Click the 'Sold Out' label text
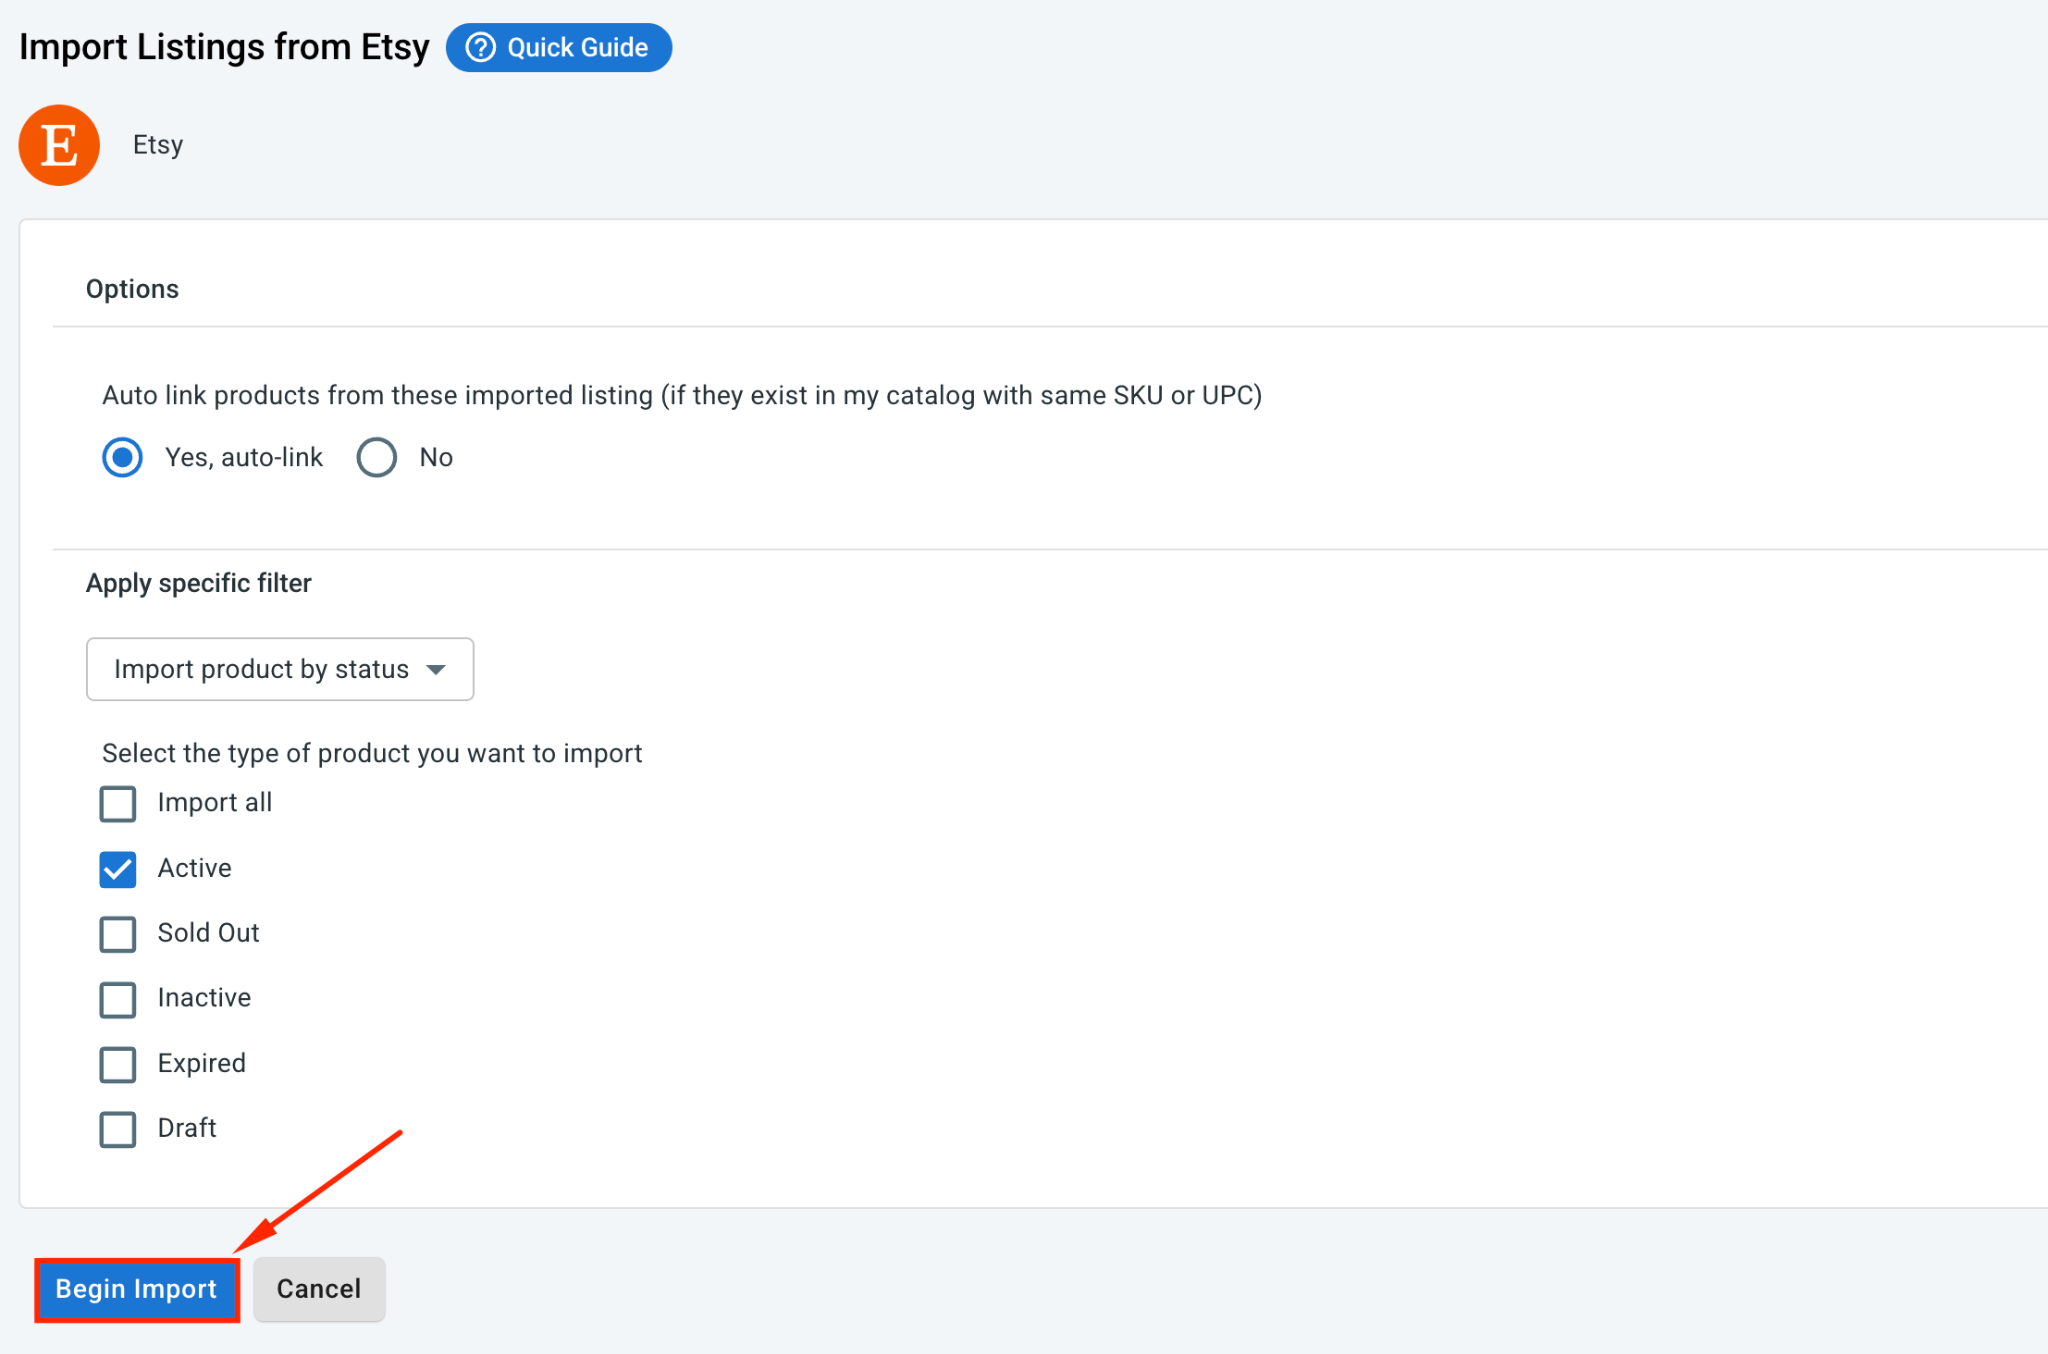2048x1354 pixels. pos(208,933)
